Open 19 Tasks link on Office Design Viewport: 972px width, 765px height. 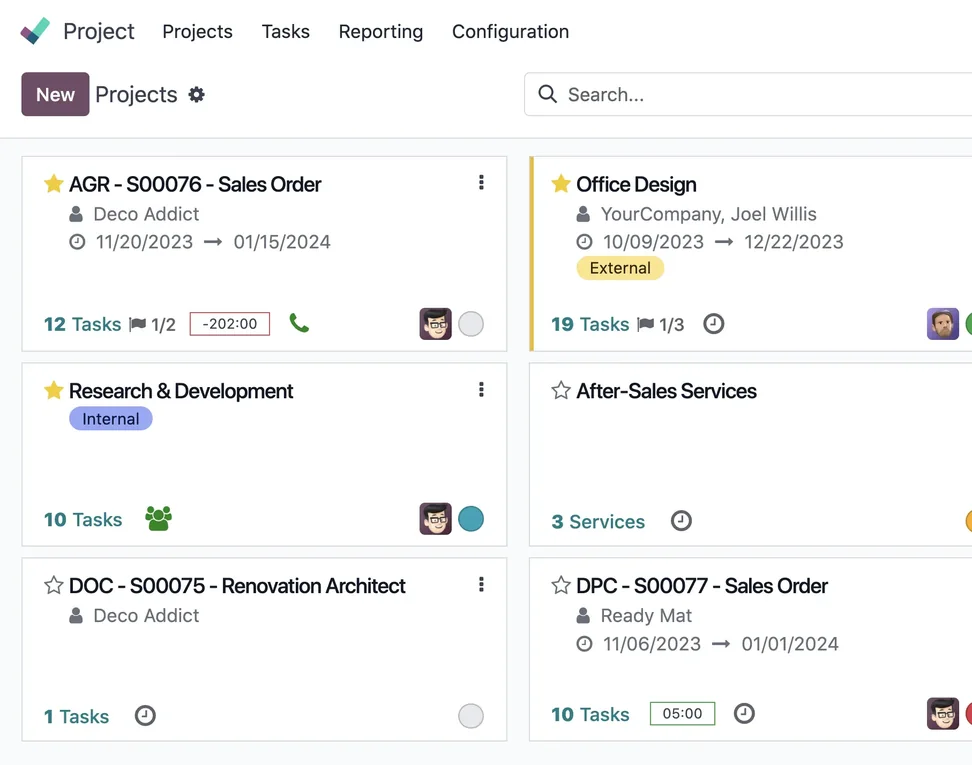click(590, 324)
